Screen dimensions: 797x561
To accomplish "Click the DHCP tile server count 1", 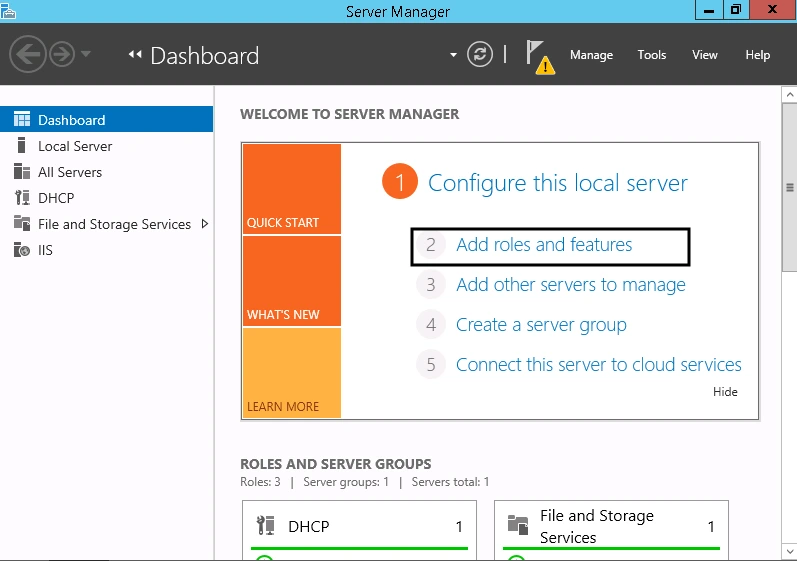I will click(x=459, y=527).
